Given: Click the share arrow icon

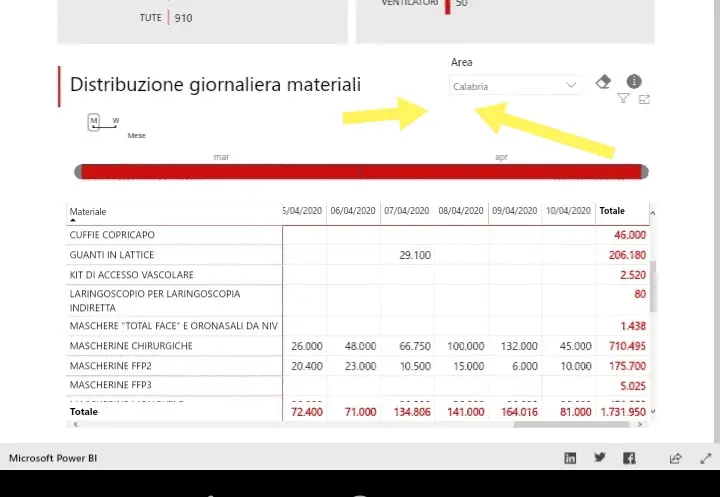Looking at the screenshot, I should (x=675, y=458).
